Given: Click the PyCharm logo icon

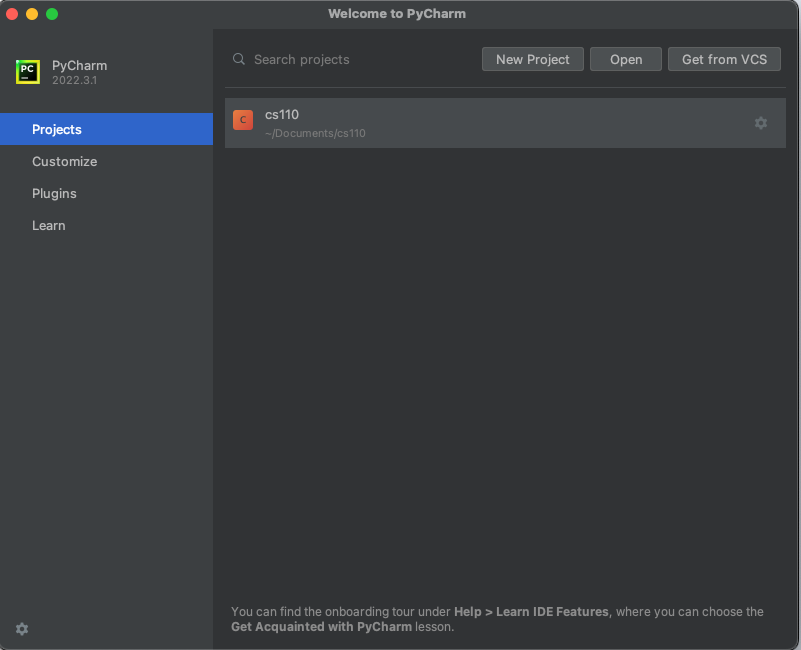Looking at the screenshot, I should [28, 71].
